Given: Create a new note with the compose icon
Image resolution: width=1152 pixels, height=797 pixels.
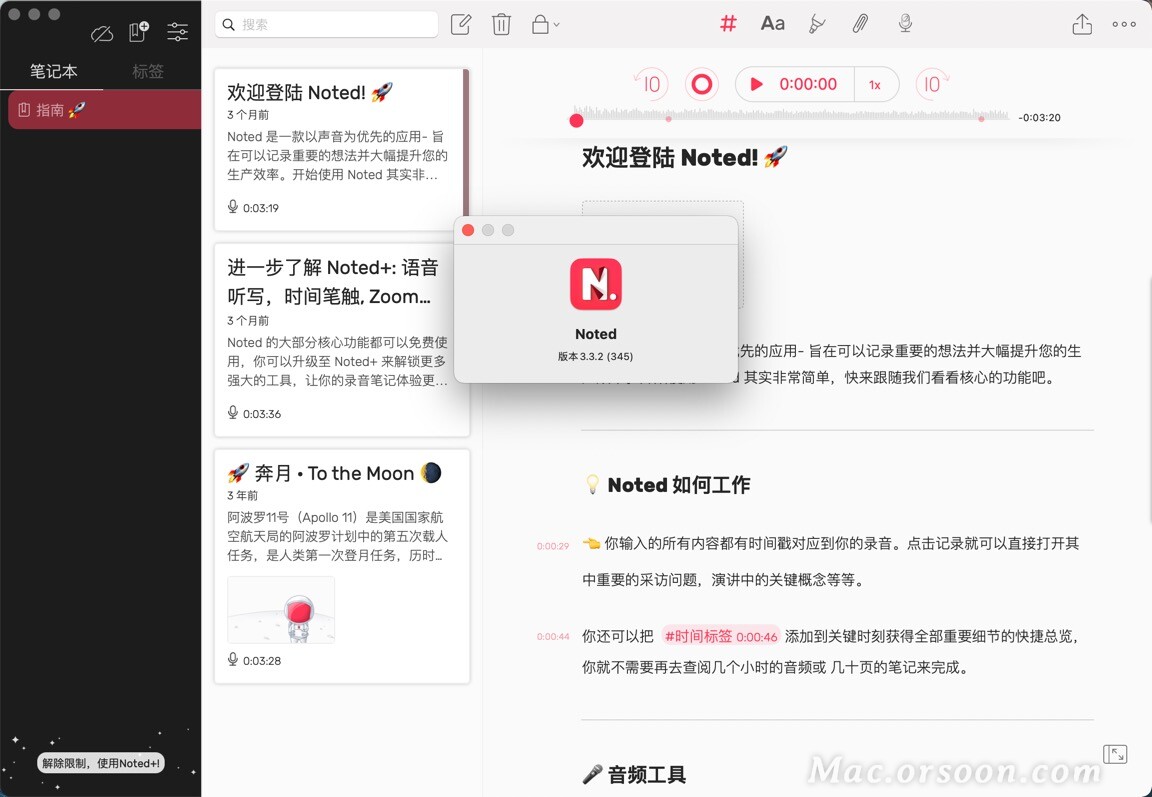Looking at the screenshot, I should point(461,23).
